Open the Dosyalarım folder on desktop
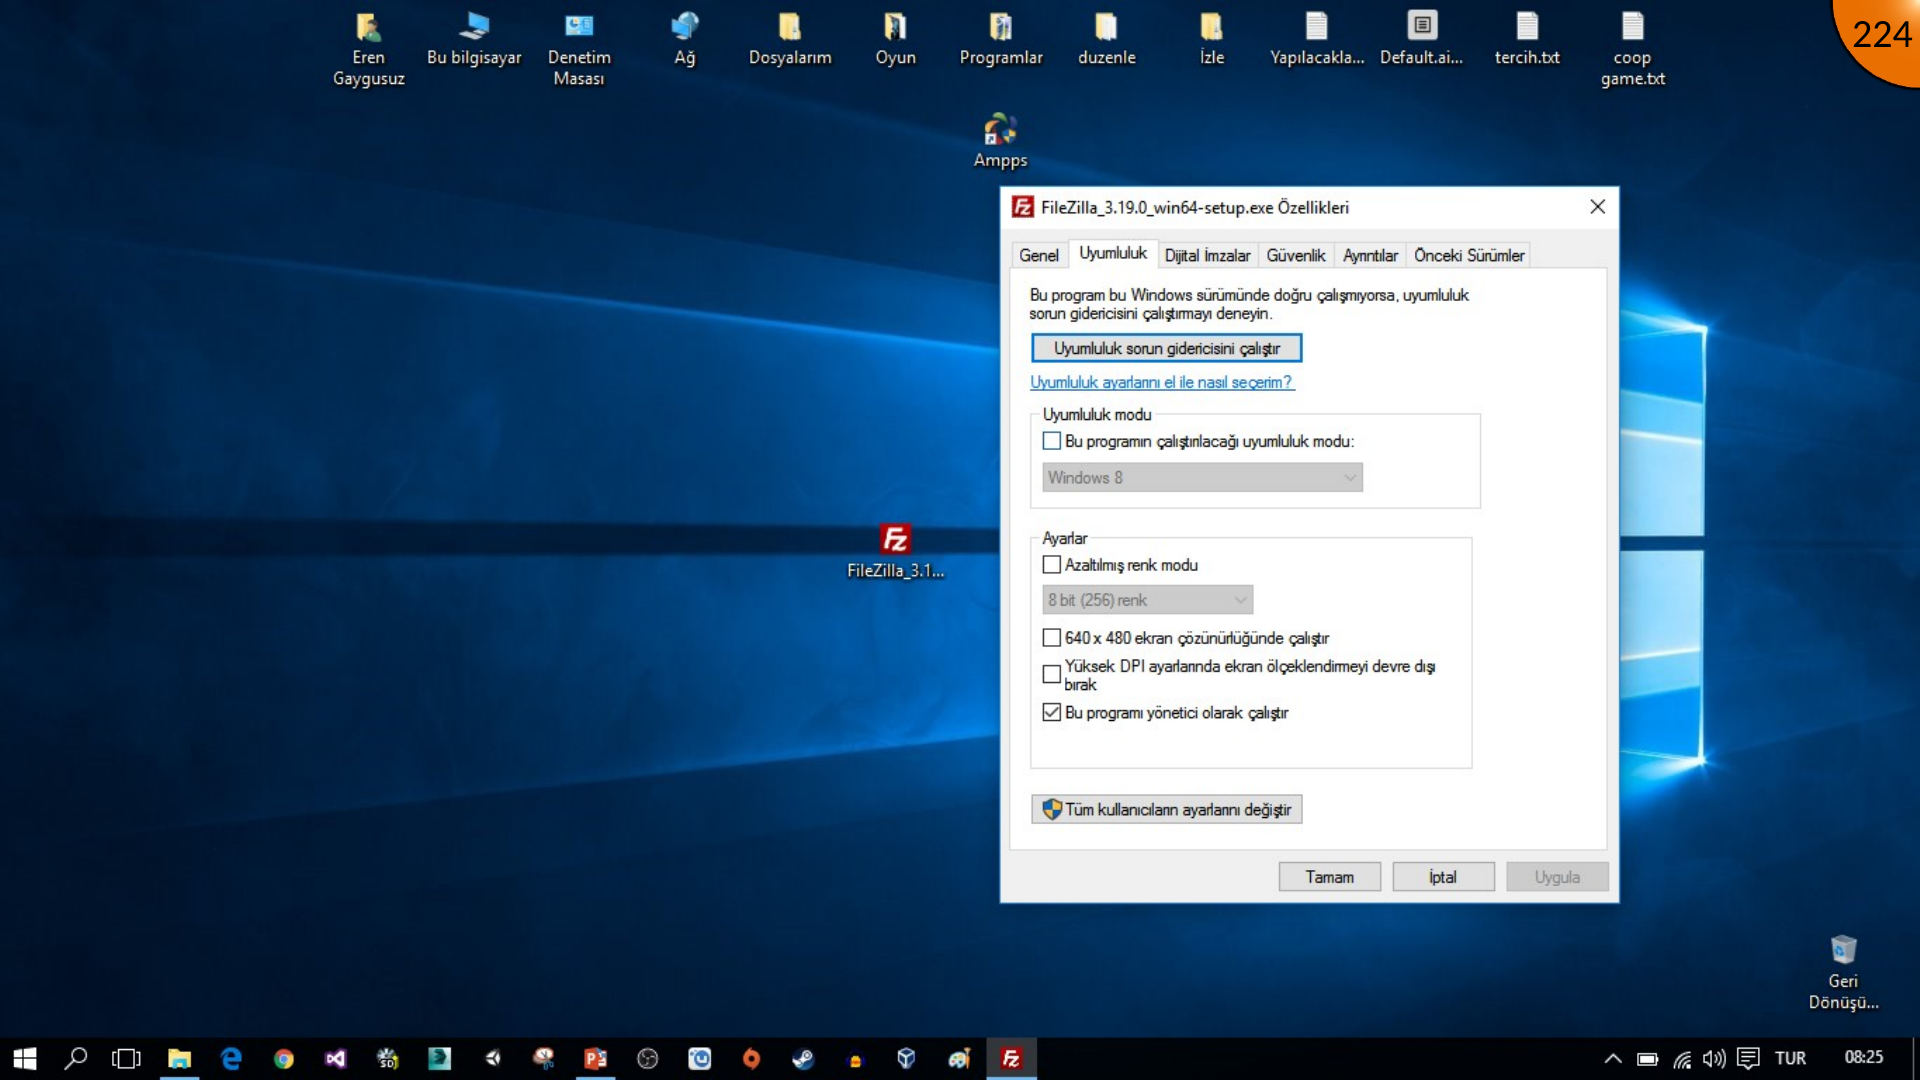The width and height of the screenshot is (1921, 1080). (790, 40)
